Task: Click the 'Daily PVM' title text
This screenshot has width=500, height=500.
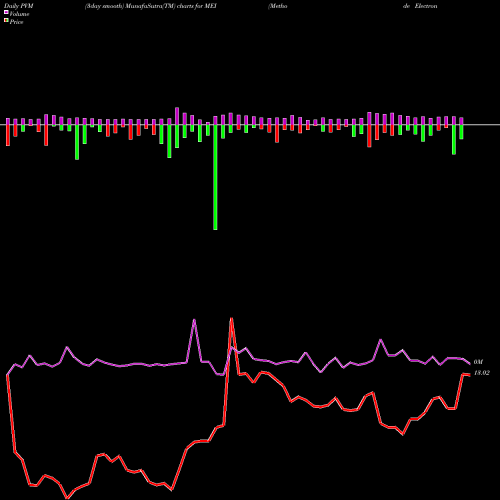Action: point(19,6)
